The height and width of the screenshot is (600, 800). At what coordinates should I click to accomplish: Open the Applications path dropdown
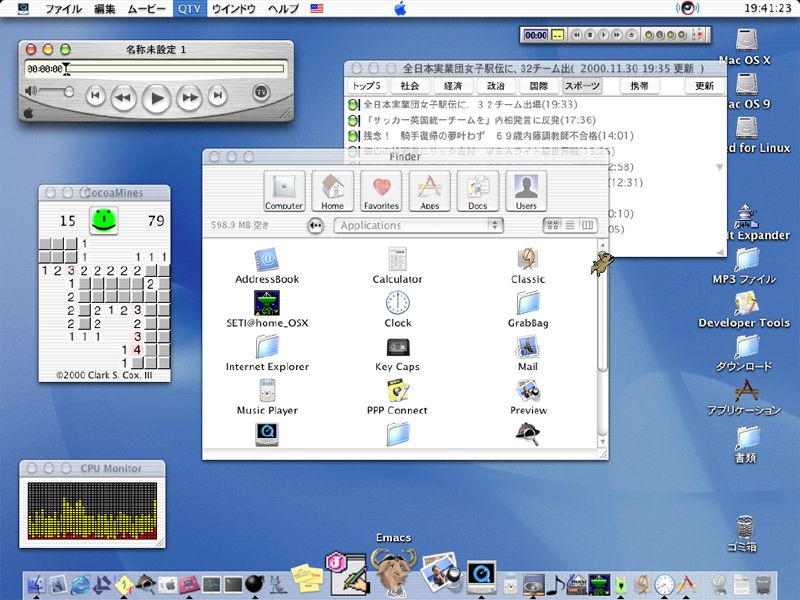pos(418,226)
